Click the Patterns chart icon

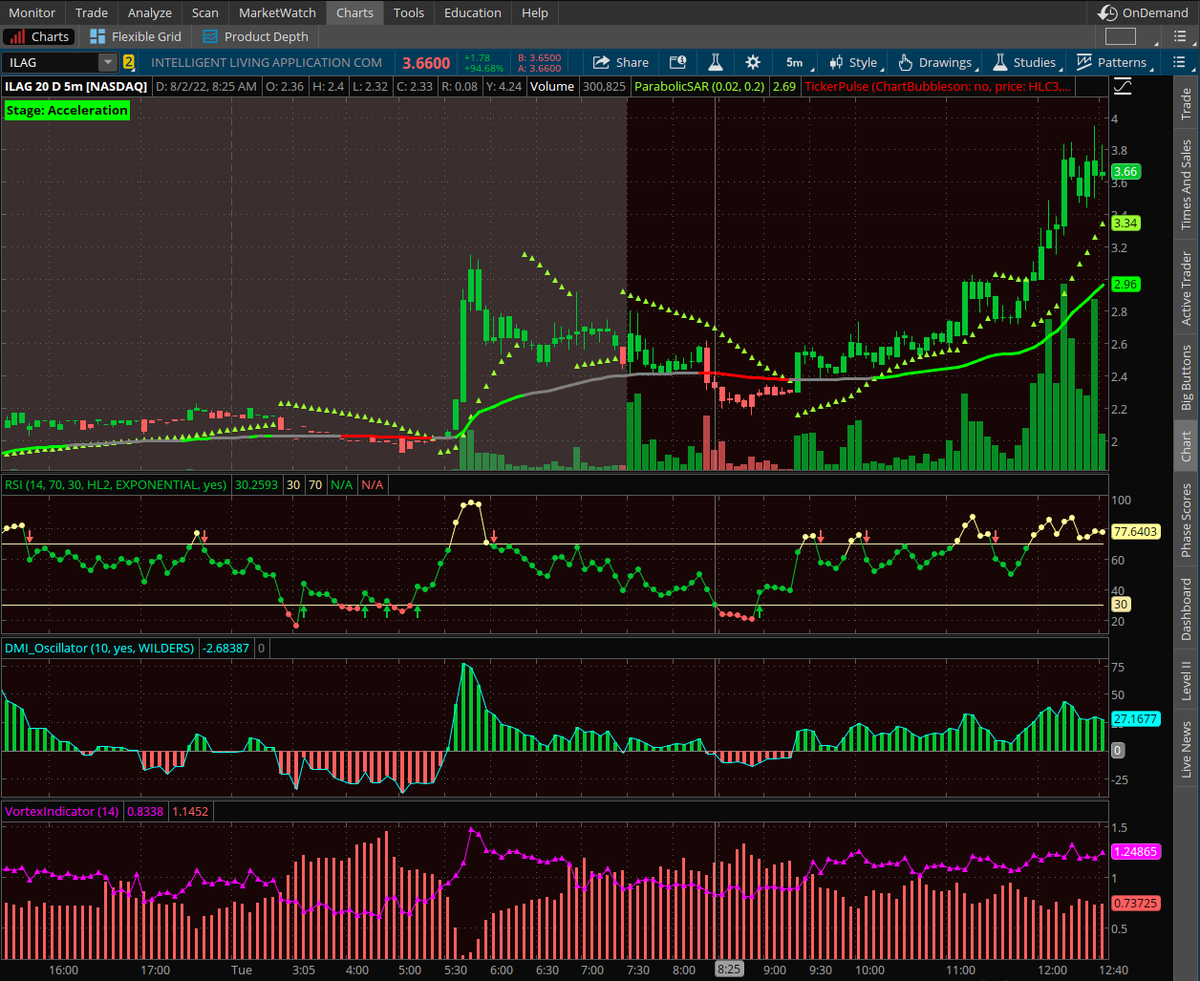[x=1084, y=62]
